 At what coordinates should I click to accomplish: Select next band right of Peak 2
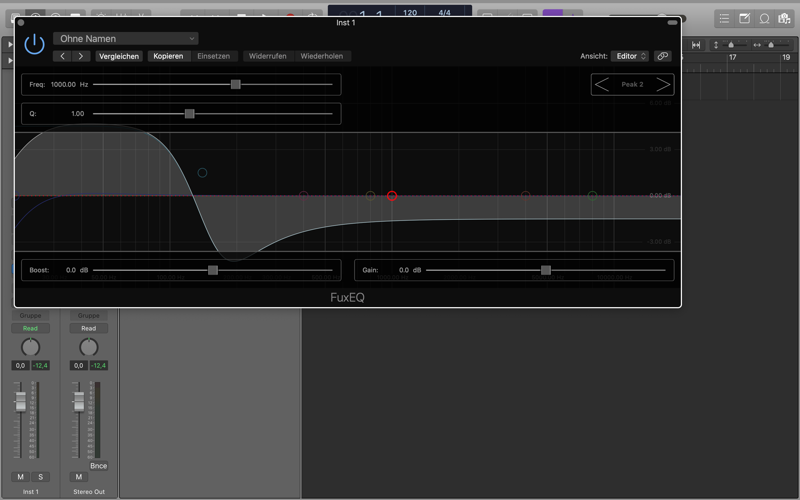(662, 85)
